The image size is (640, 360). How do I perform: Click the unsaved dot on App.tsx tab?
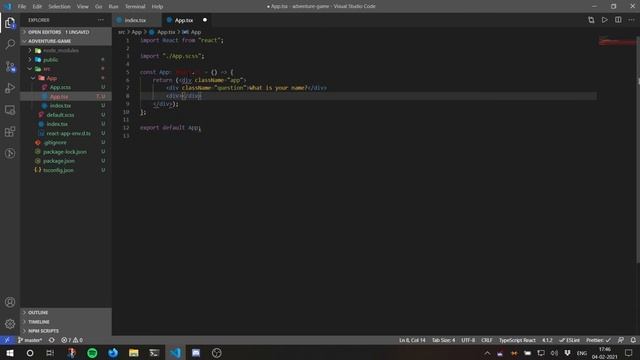coord(205,20)
